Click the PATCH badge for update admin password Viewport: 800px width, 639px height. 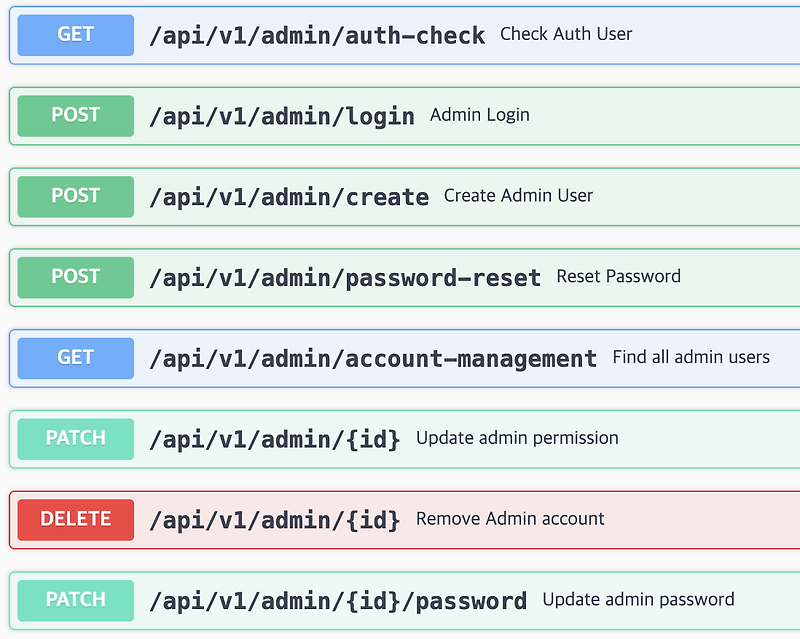[75, 599]
